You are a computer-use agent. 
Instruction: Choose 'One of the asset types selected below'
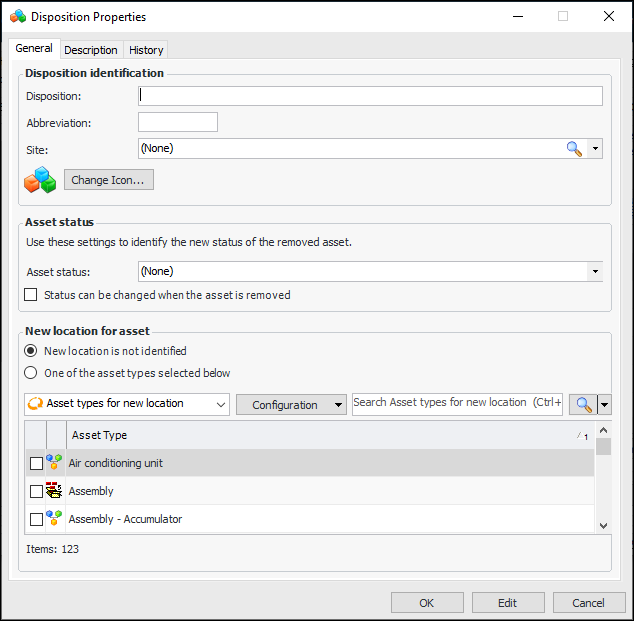[x=32, y=373]
